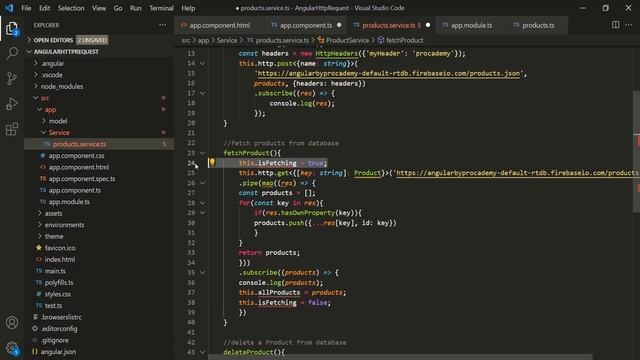Click ProductService class icon in breadcrumb
This screenshot has width=640, height=360.
pyautogui.click(x=321, y=40)
